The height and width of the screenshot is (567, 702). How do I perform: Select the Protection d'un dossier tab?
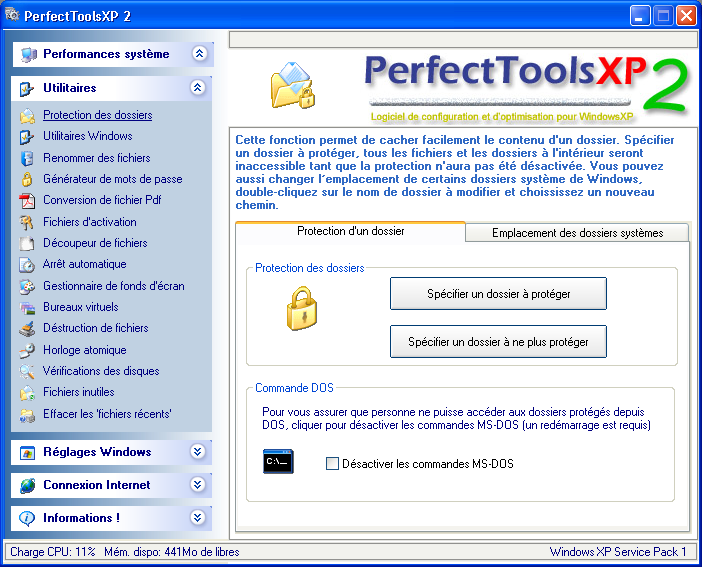(350, 231)
